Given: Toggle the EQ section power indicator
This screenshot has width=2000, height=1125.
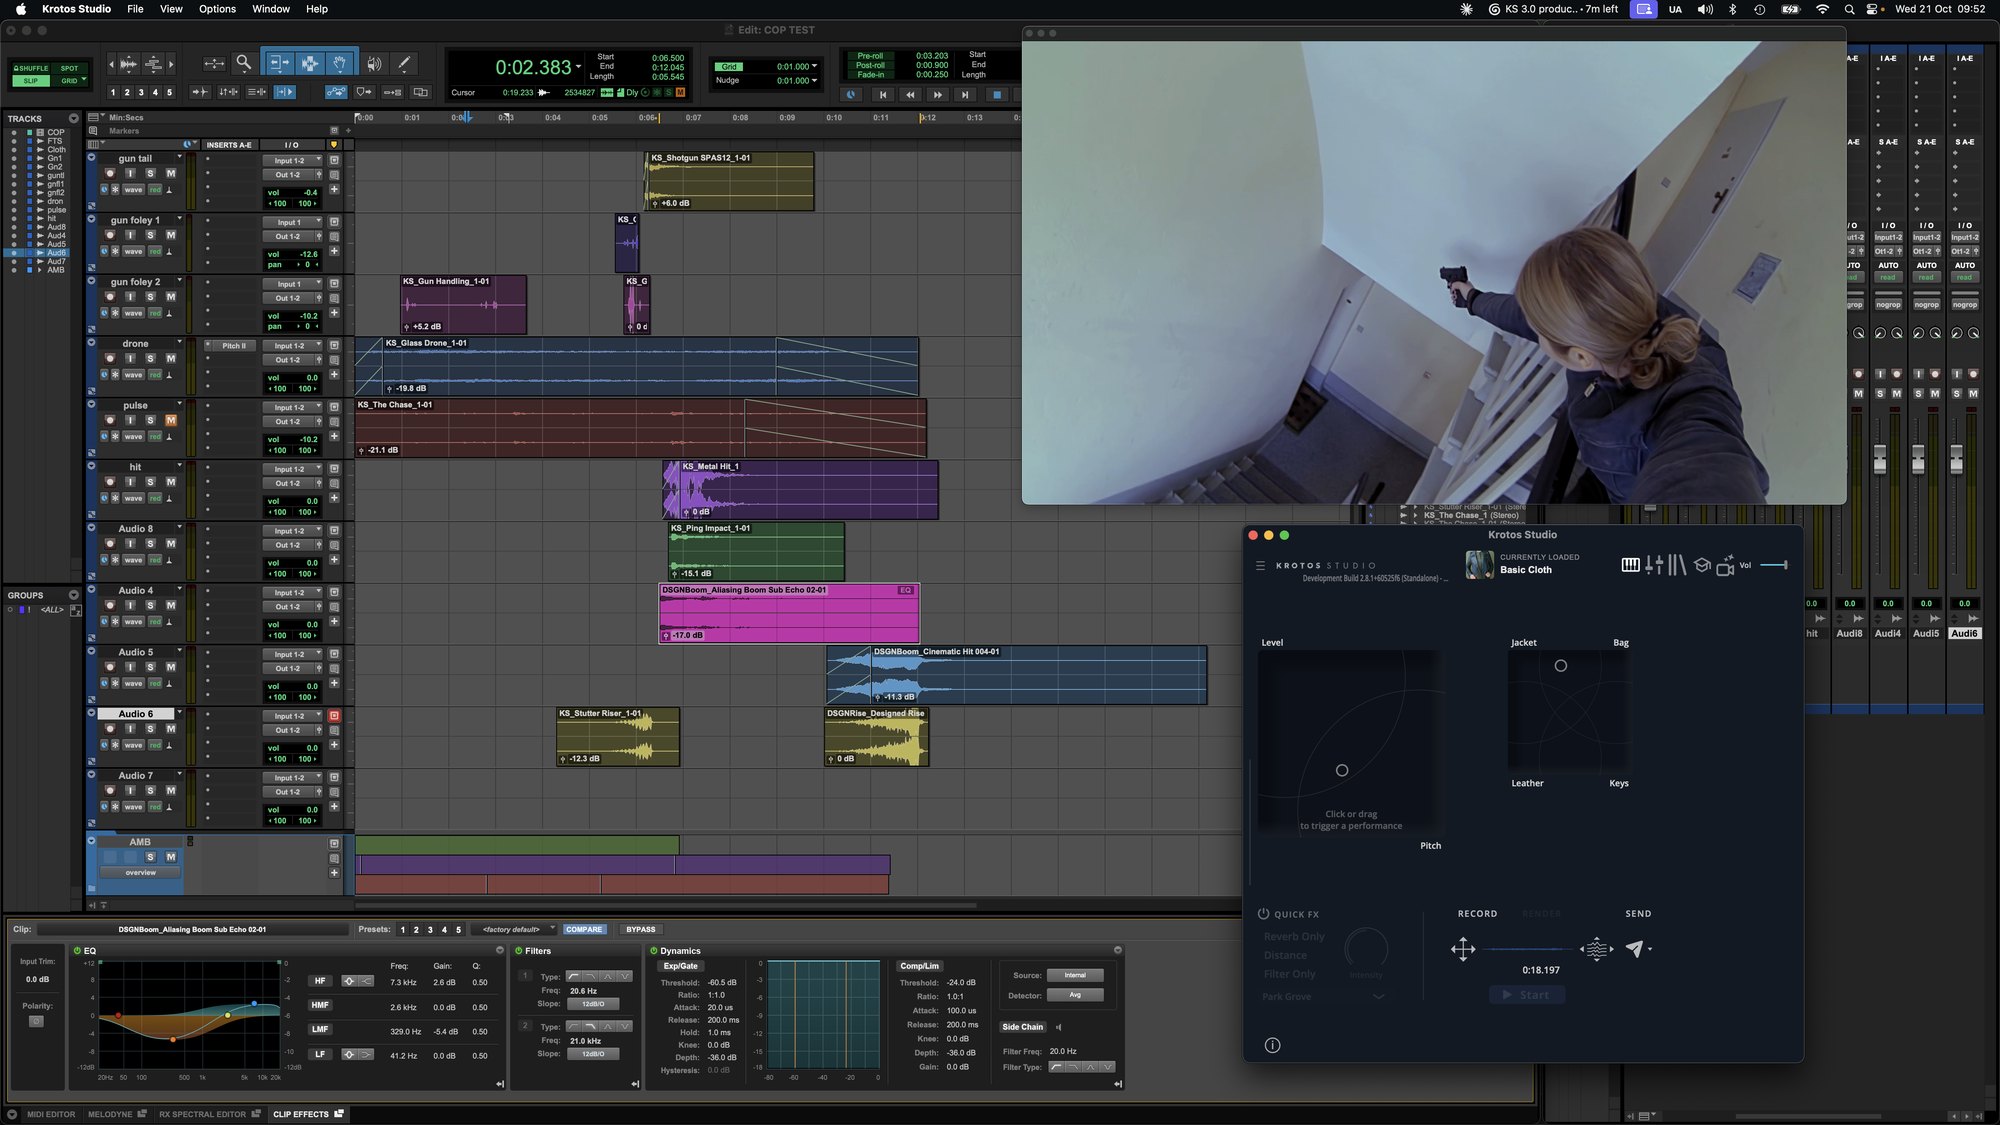Looking at the screenshot, I should pyautogui.click(x=77, y=951).
